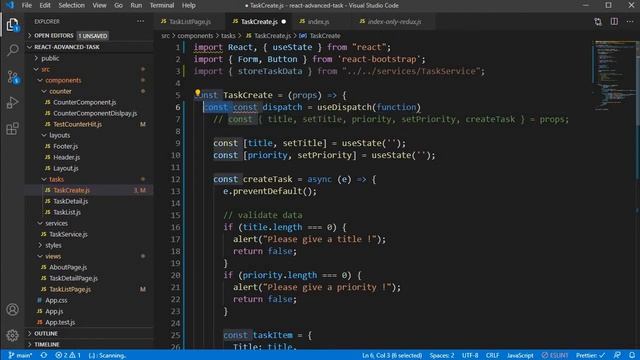Viewport: 640px width, 360px height.
Task: Open editor more actions ellipsis
Action: (630, 22)
